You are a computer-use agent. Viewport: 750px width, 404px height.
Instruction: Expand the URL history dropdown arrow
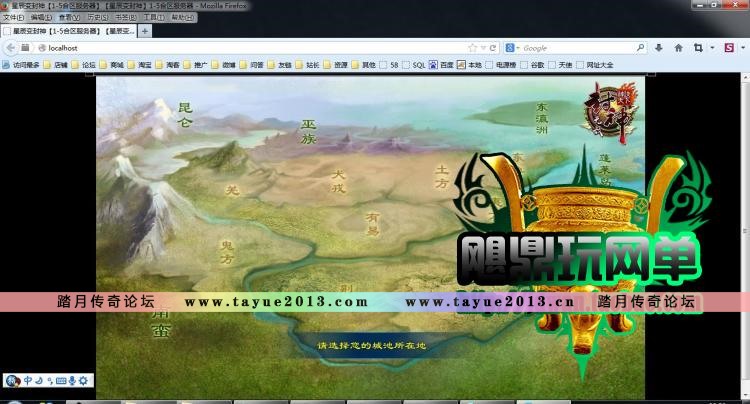483,48
